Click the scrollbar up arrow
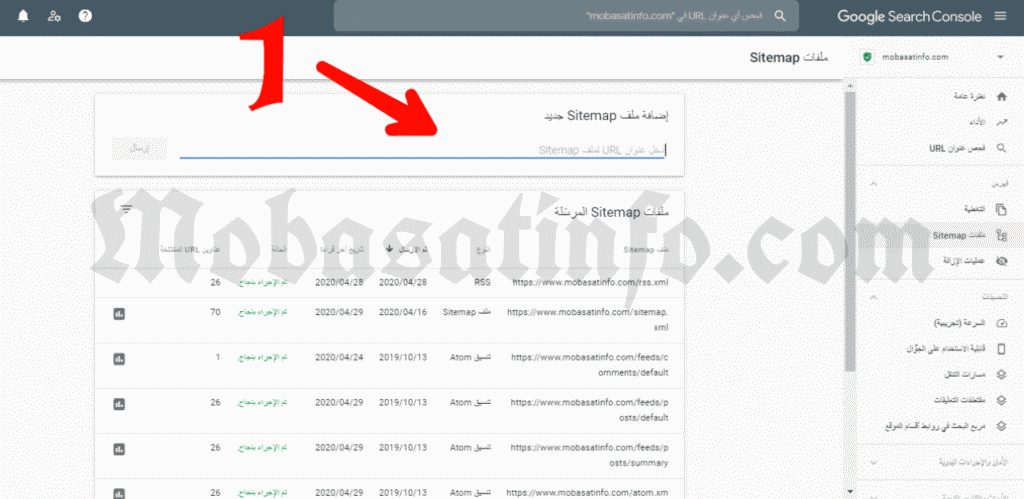This screenshot has height=499, width=1024. pos(850,85)
